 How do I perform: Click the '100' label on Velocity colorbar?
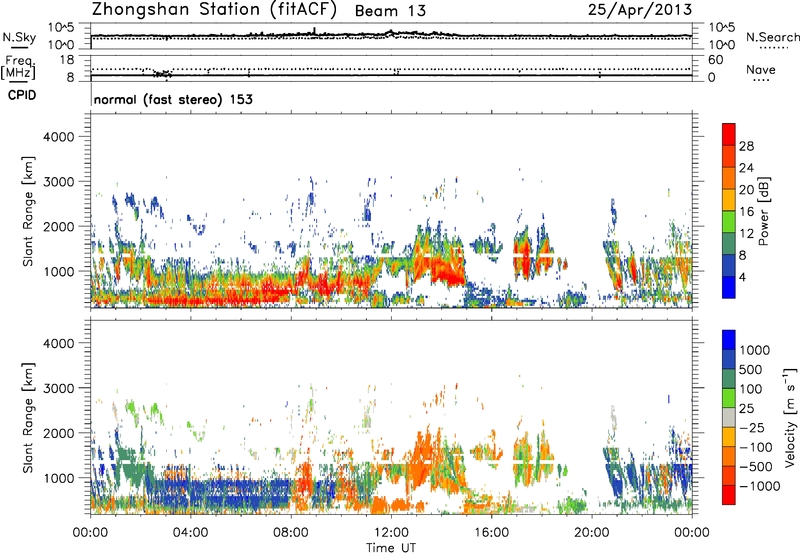pyautogui.click(x=751, y=389)
